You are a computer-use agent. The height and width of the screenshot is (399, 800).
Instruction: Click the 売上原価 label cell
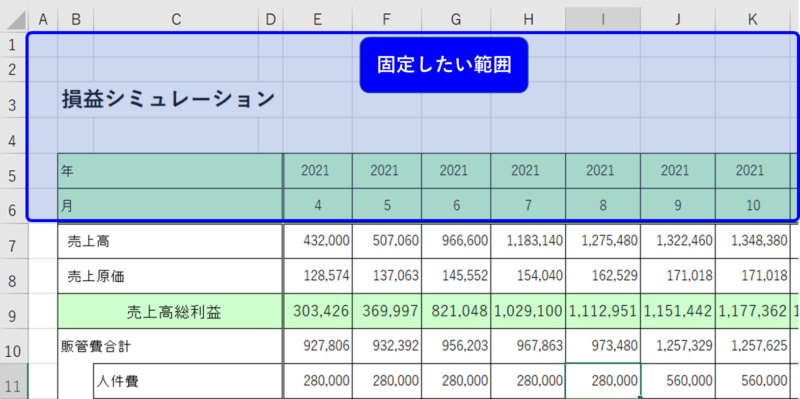170,276
